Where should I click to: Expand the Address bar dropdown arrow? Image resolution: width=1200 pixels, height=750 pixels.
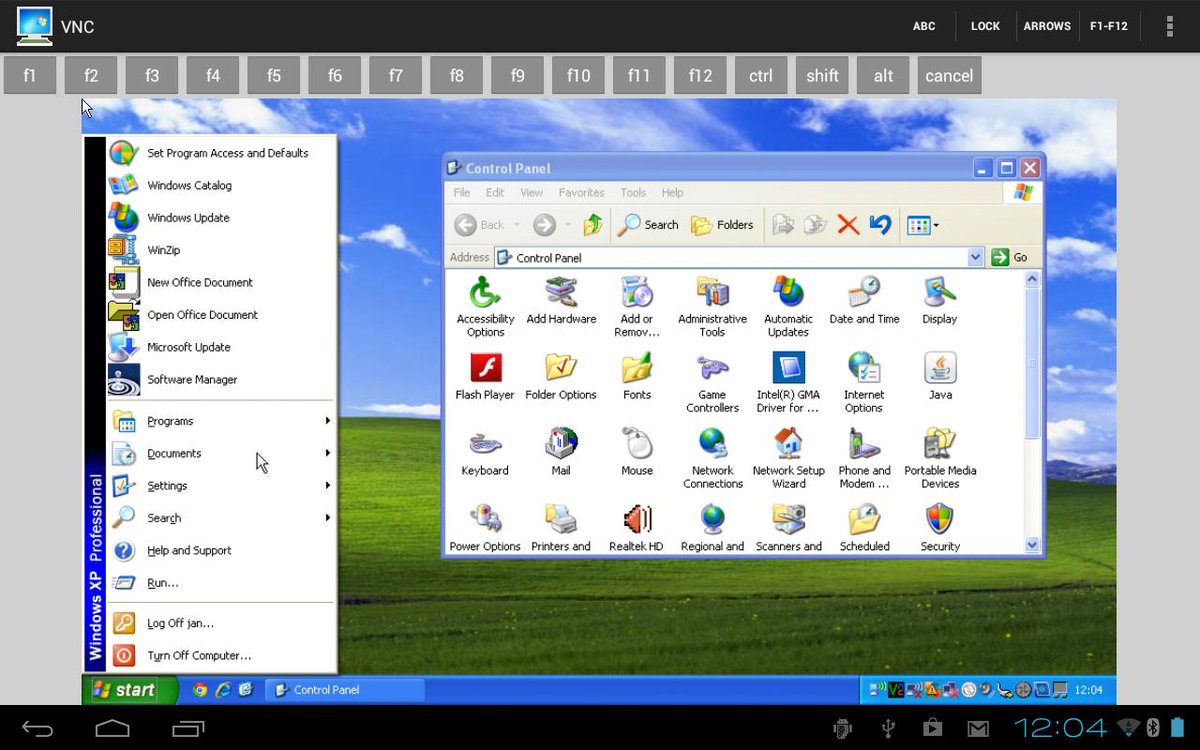(x=976, y=257)
